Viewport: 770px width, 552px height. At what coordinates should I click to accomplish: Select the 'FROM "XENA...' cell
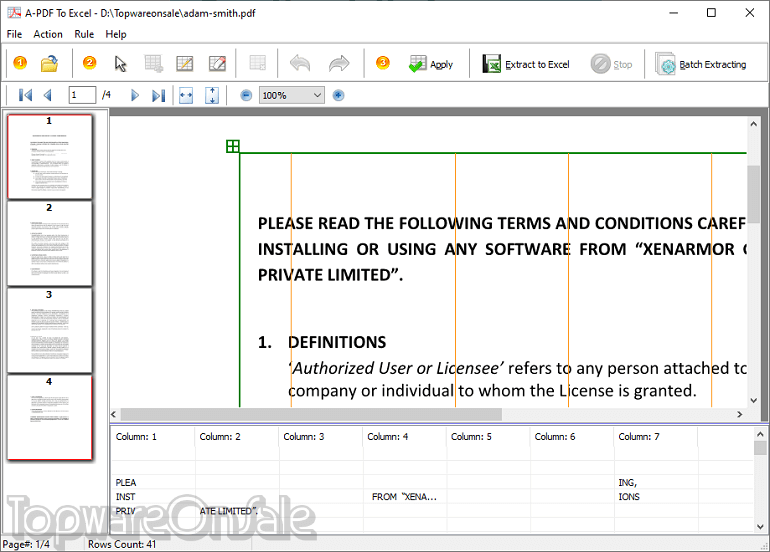405,497
